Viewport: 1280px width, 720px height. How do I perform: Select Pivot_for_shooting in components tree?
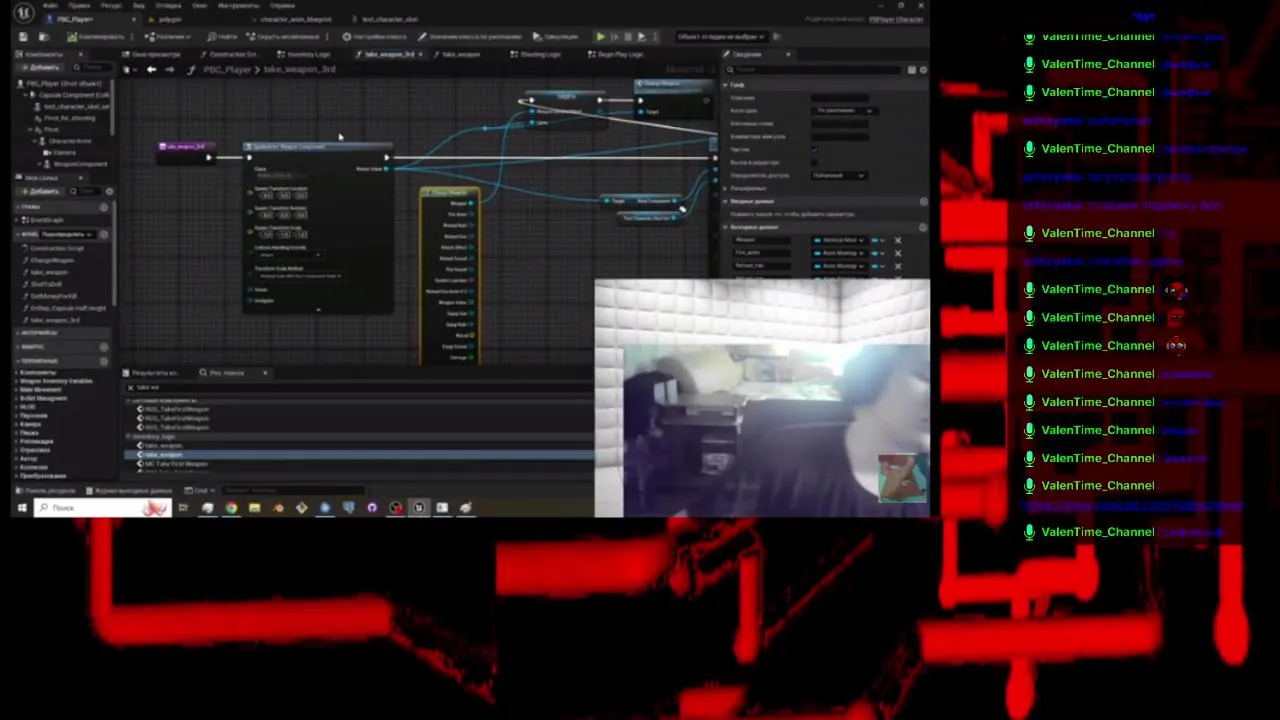pyautogui.click(x=69, y=118)
